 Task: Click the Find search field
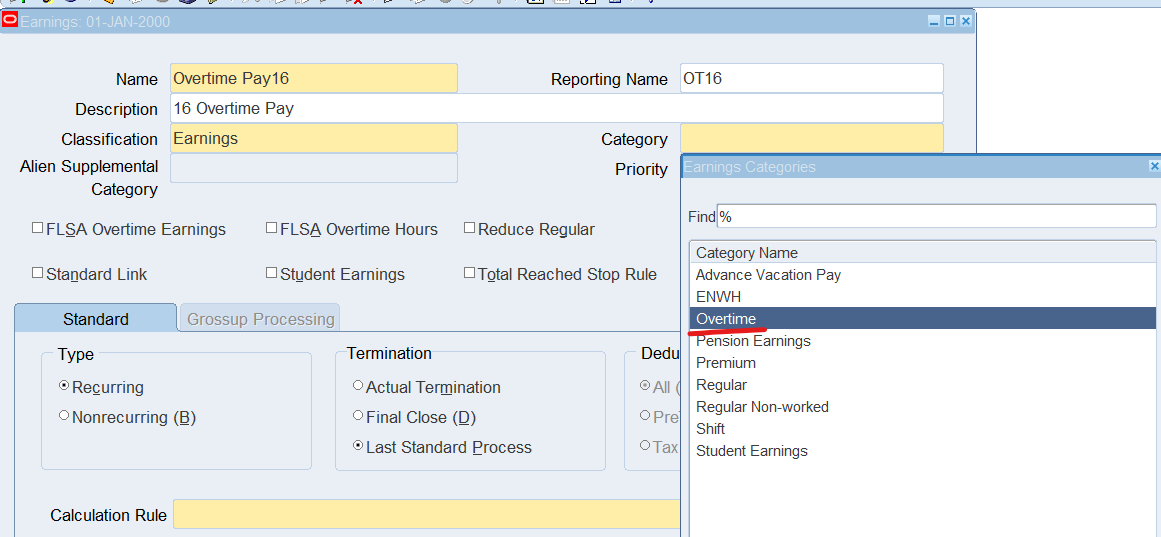pyautogui.click(x=935, y=216)
